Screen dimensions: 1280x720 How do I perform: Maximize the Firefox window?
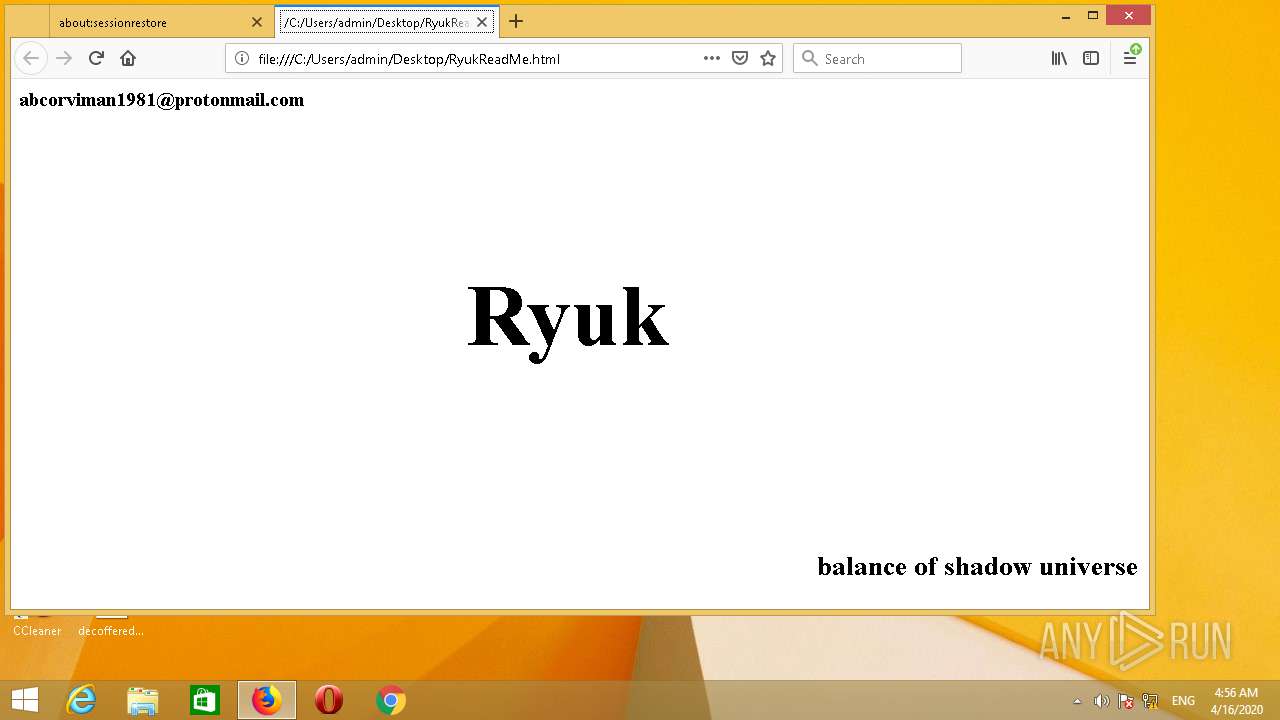[1093, 15]
